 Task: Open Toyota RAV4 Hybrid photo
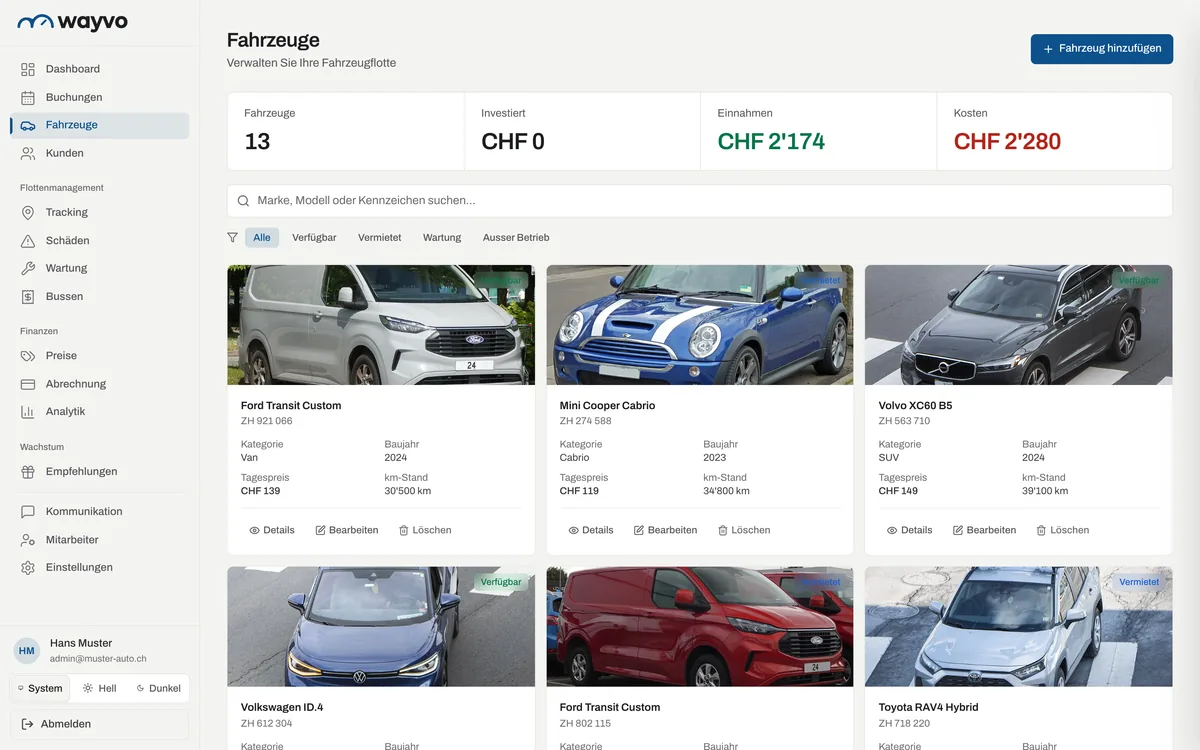pyautogui.click(x=1018, y=627)
